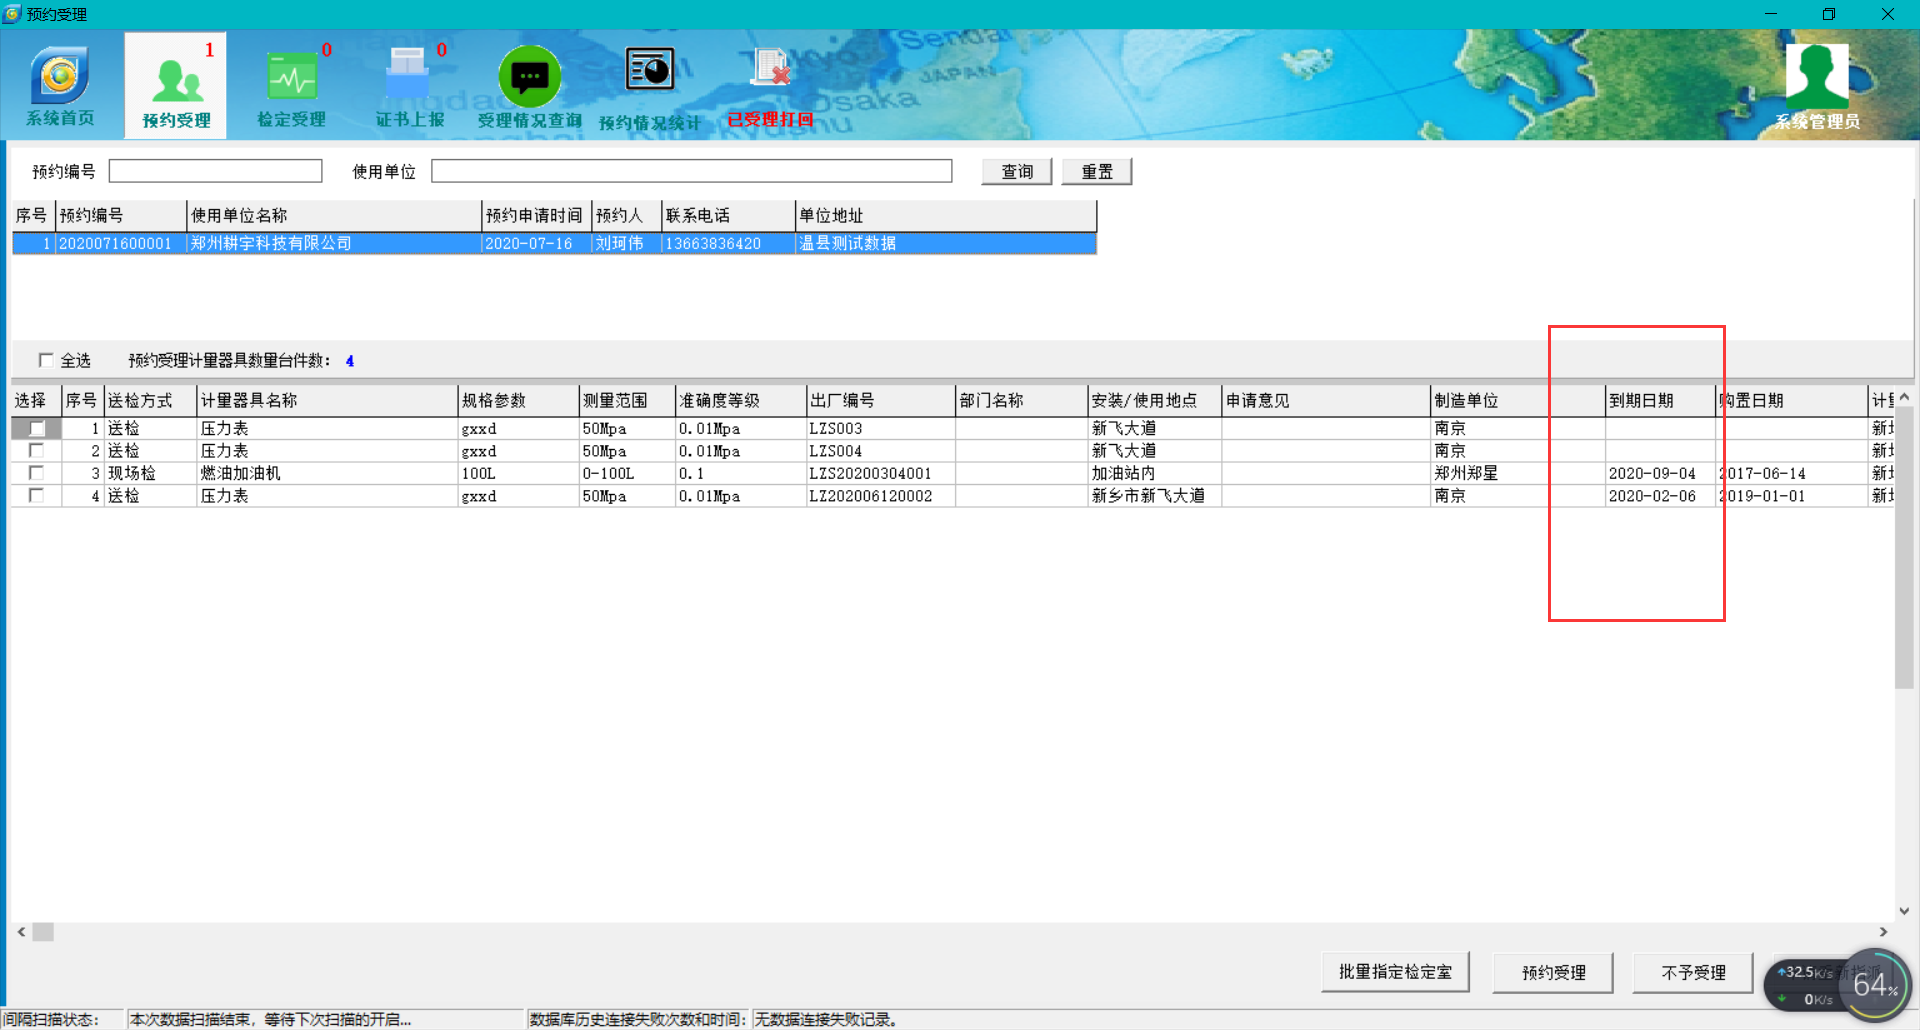1920x1030 pixels.
Task: Check the row 1 压力表 checkbox
Action: point(37,428)
